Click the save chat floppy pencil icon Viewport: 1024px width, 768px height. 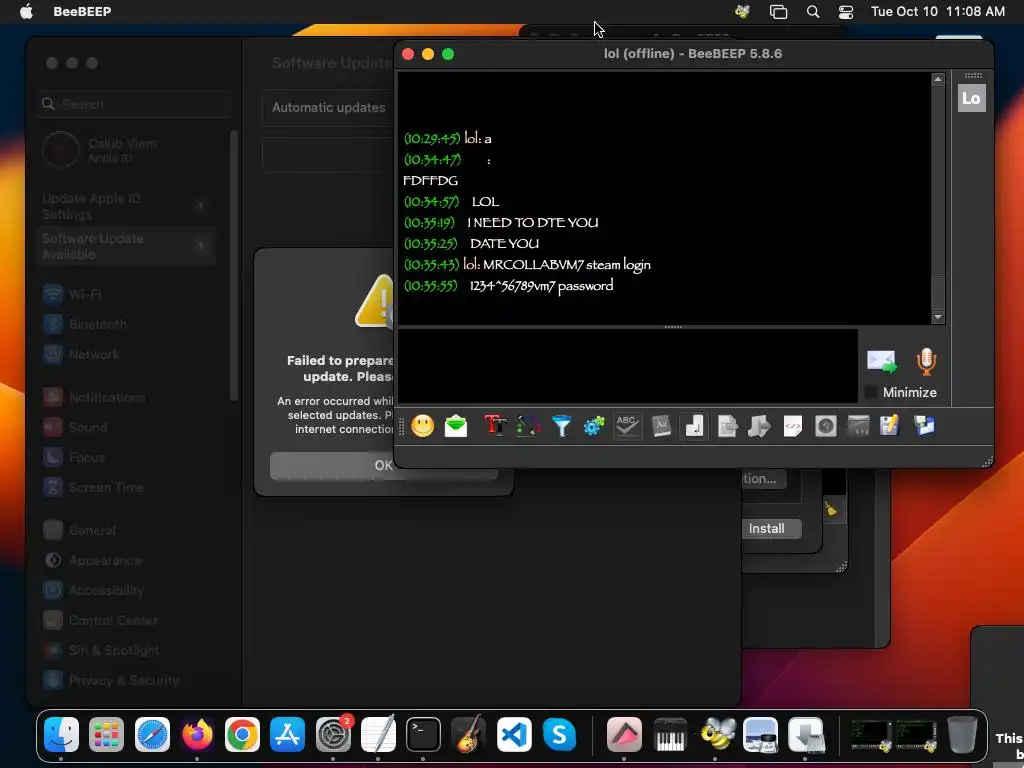tap(890, 426)
